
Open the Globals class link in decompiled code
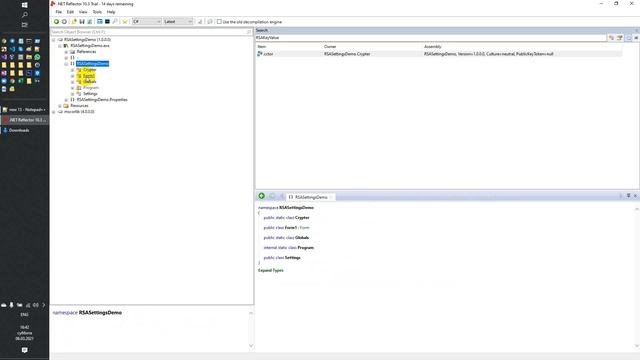point(302,238)
